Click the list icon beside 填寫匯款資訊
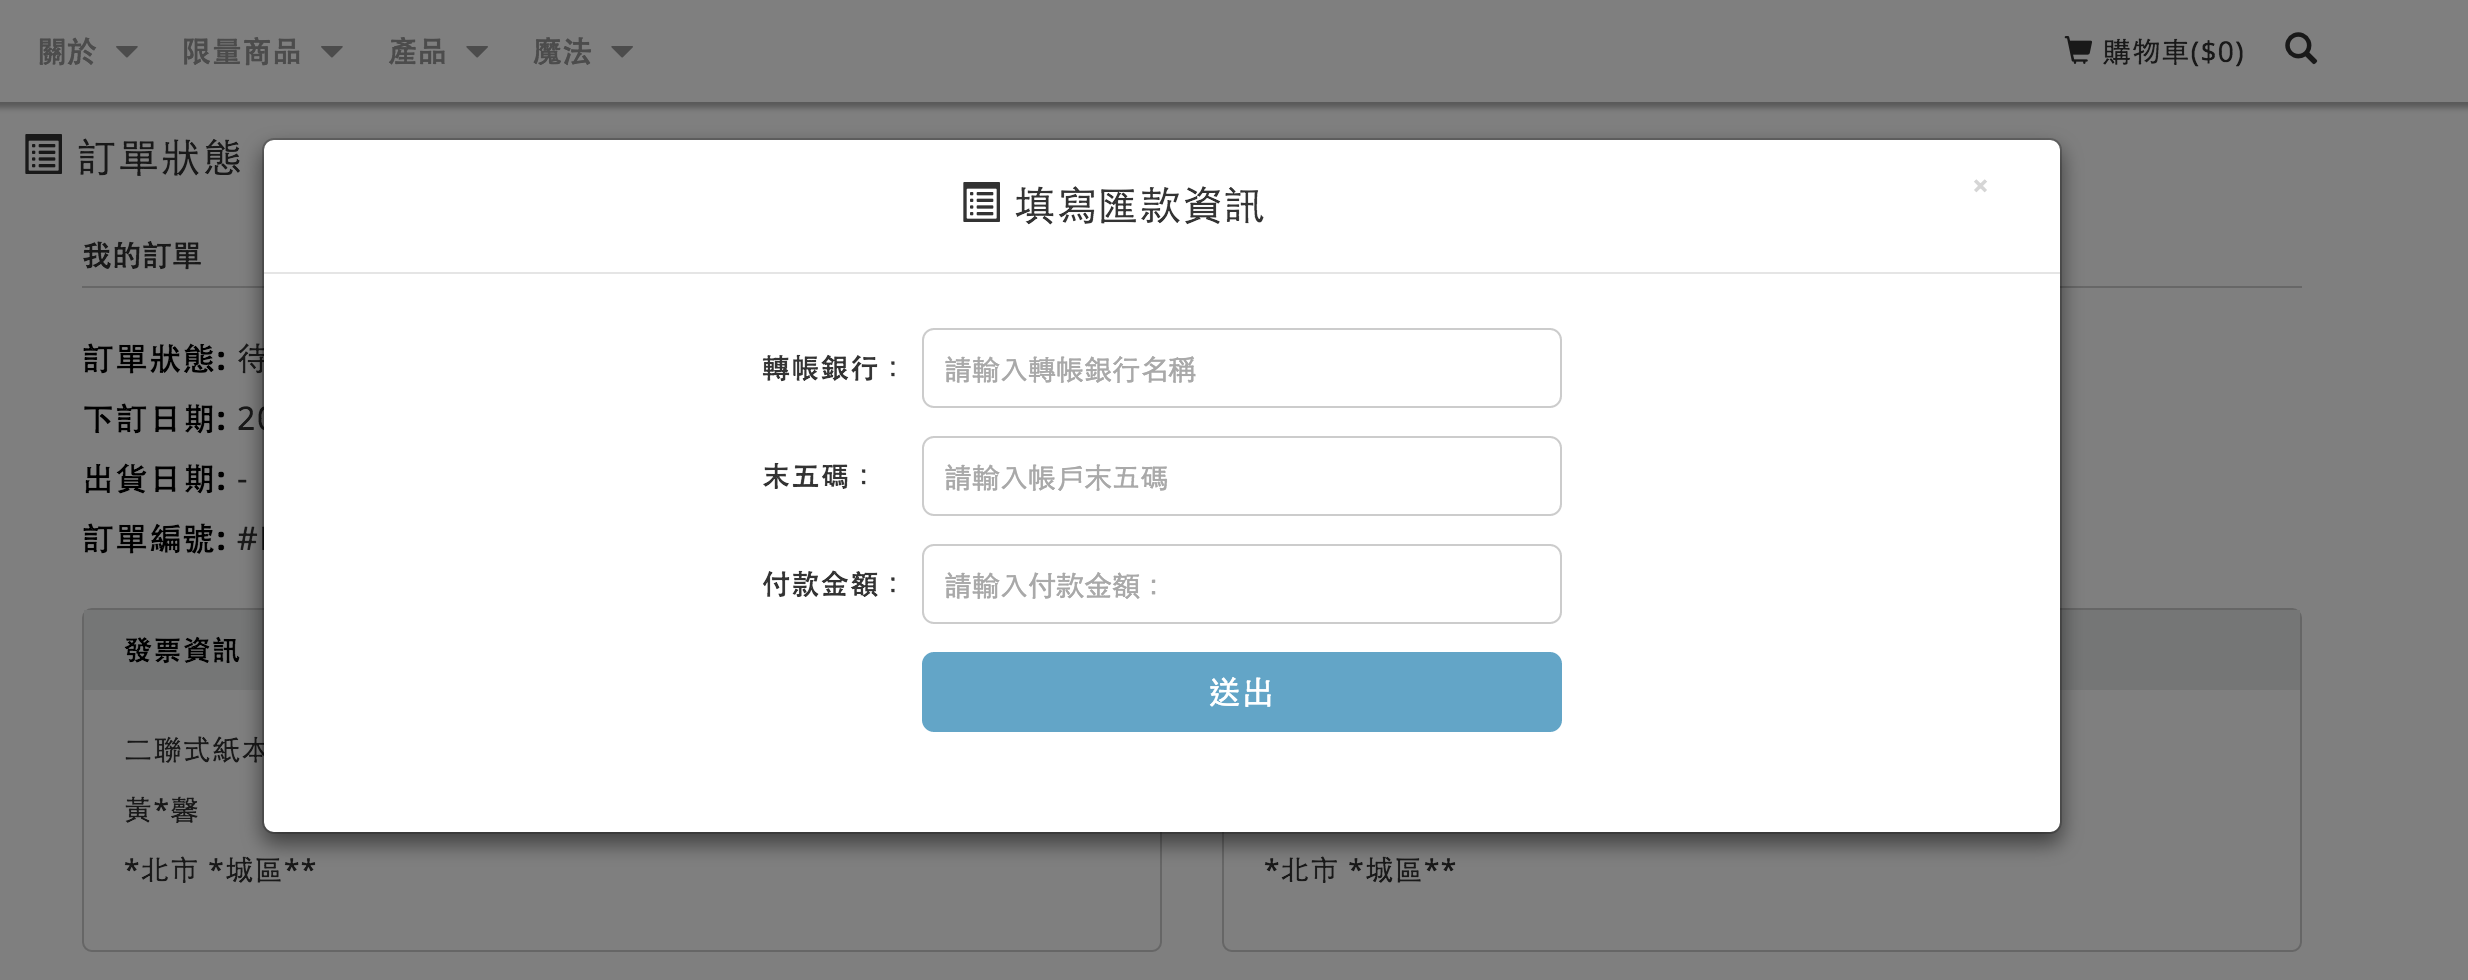 pos(981,203)
